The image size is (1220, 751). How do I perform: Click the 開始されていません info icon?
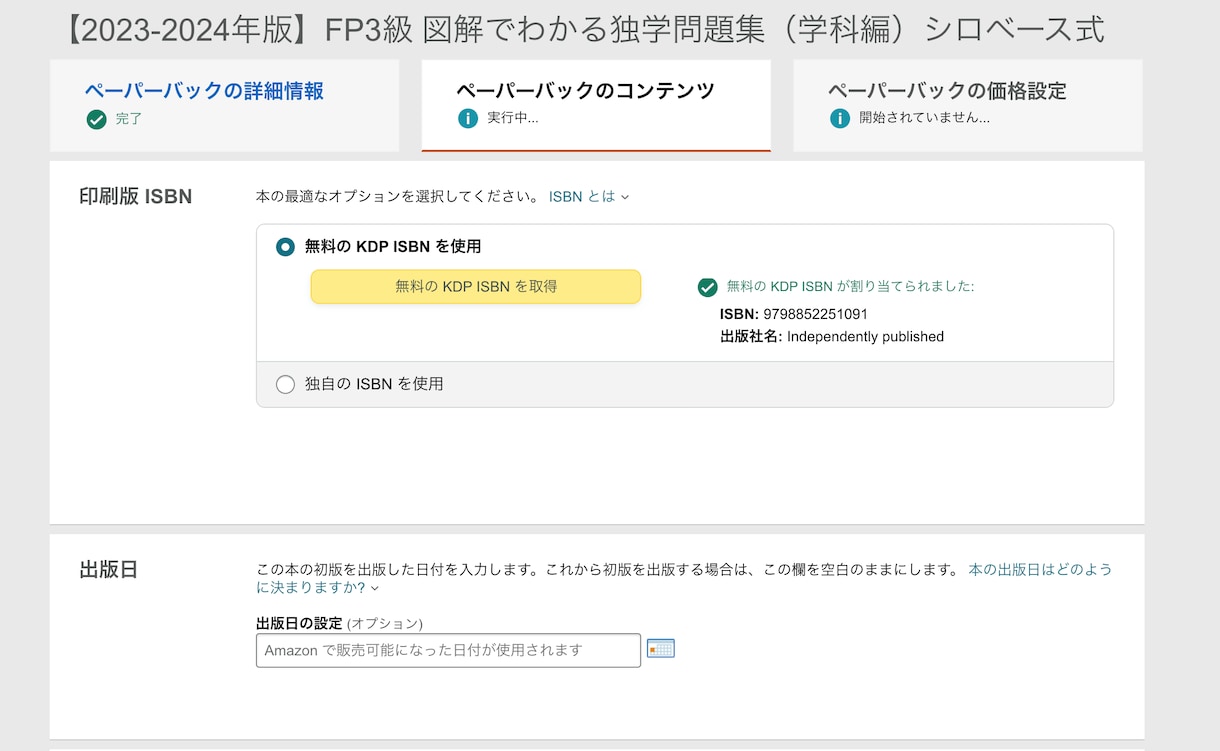pyautogui.click(x=840, y=119)
